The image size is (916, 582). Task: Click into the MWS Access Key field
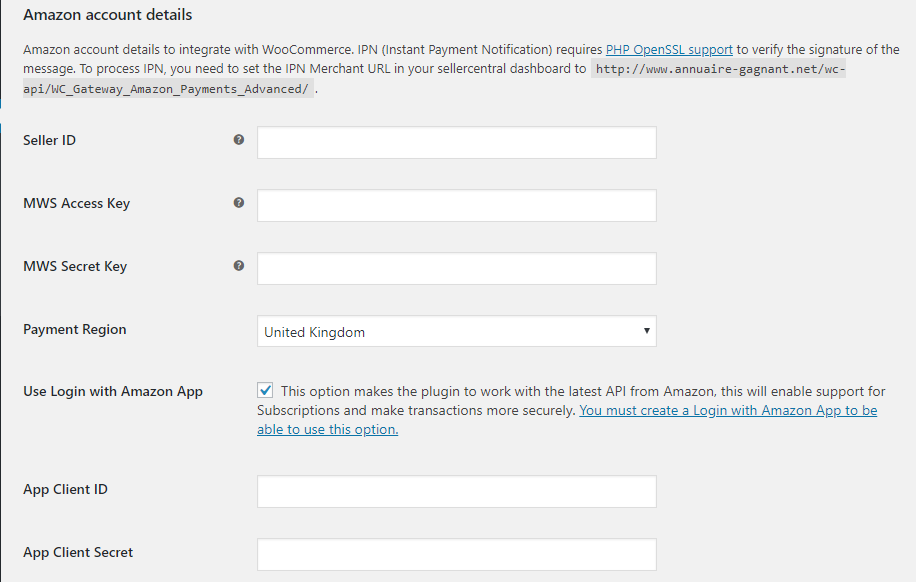(x=457, y=206)
